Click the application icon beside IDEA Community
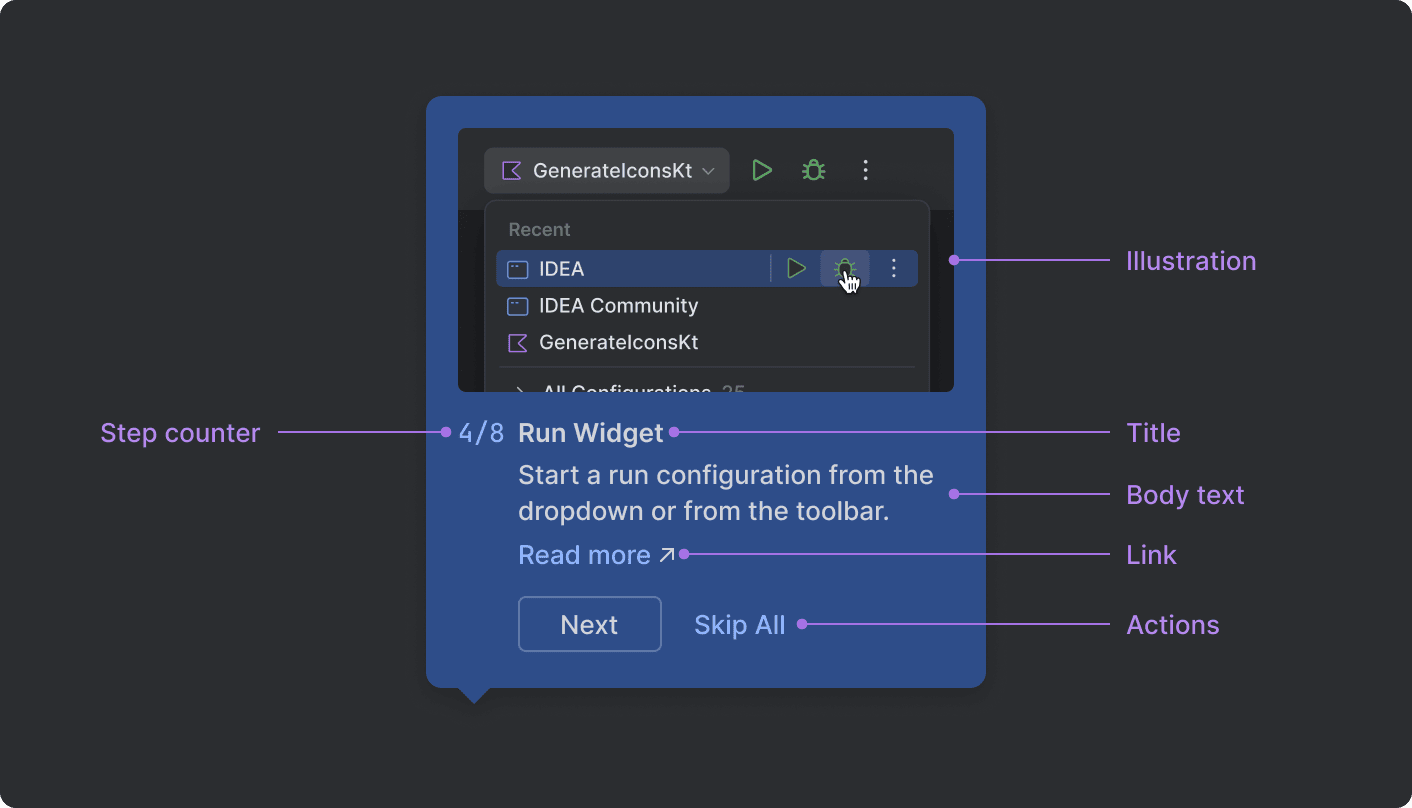 (517, 306)
